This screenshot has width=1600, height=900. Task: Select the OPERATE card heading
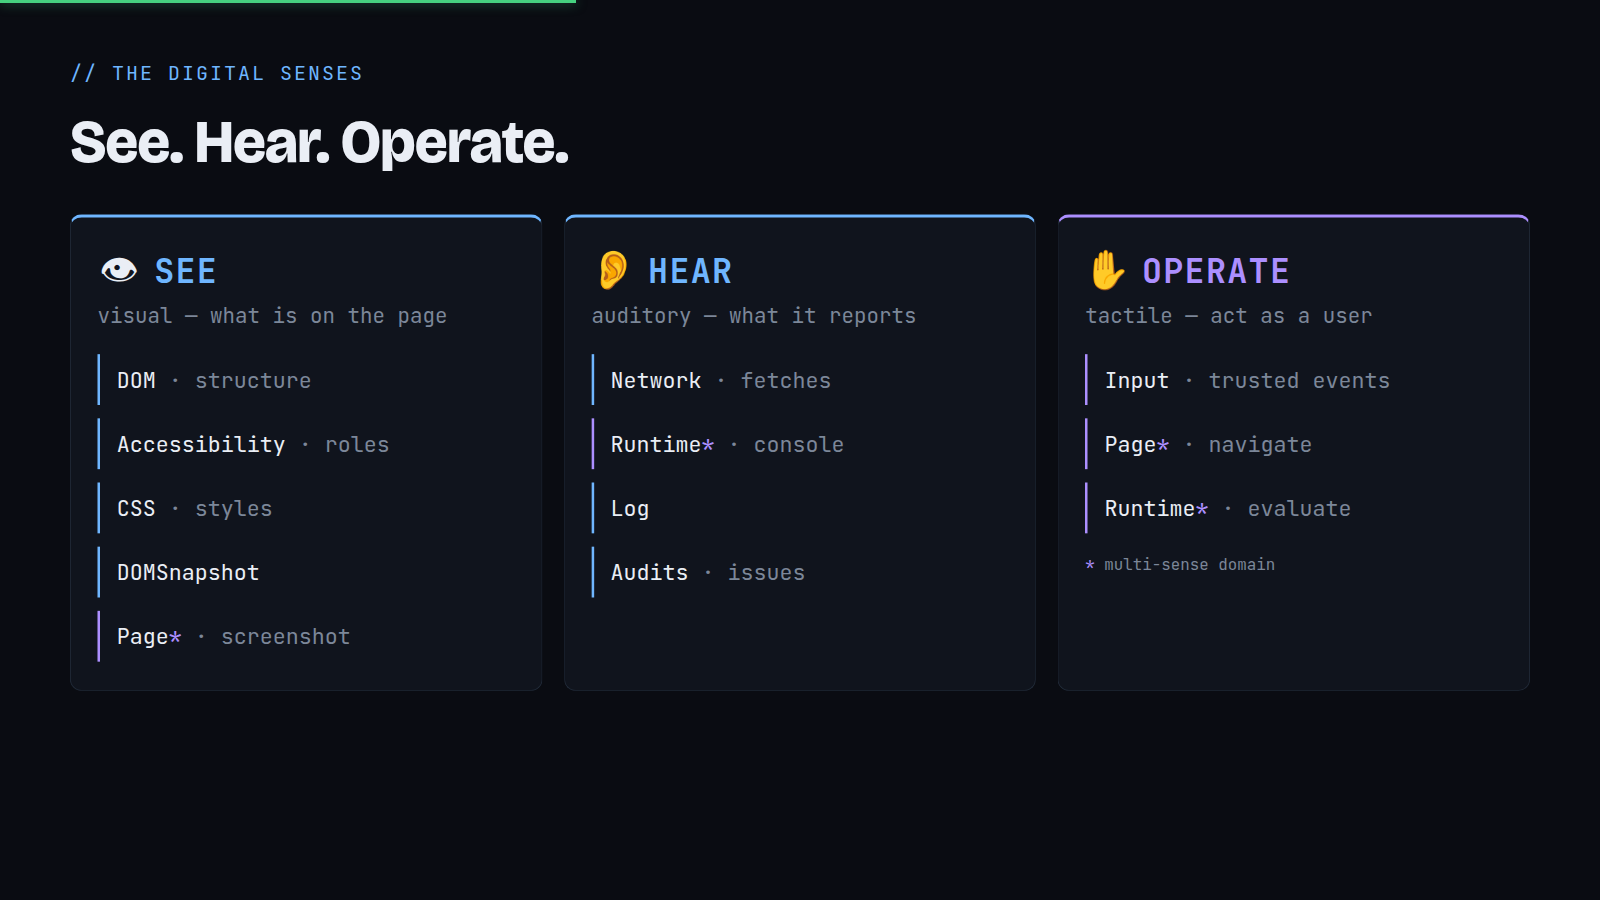pyautogui.click(x=1216, y=271)
